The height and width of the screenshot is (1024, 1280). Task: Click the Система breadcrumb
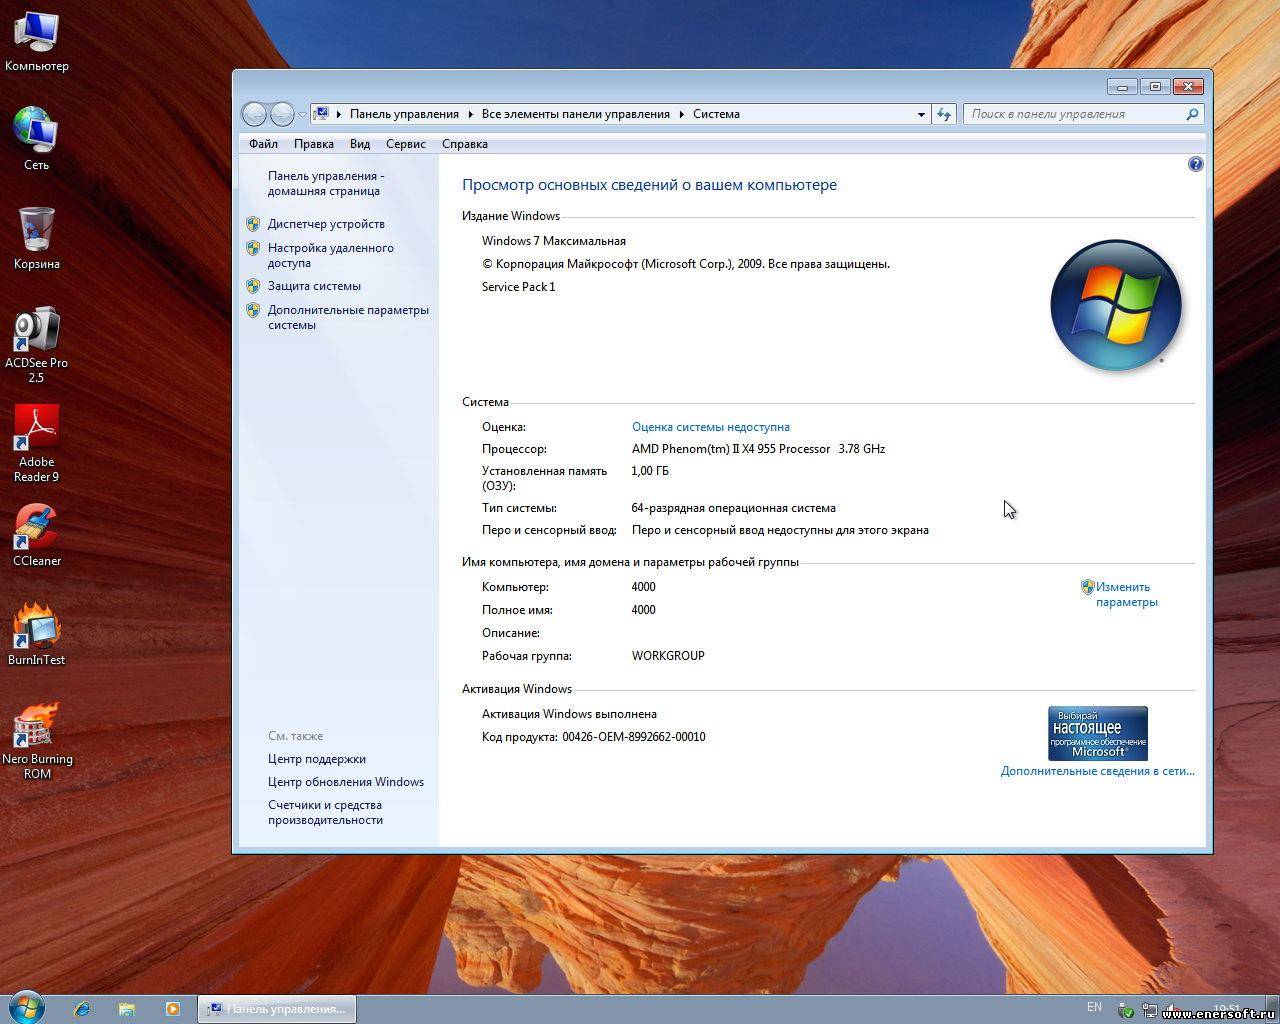coord(716,114)
